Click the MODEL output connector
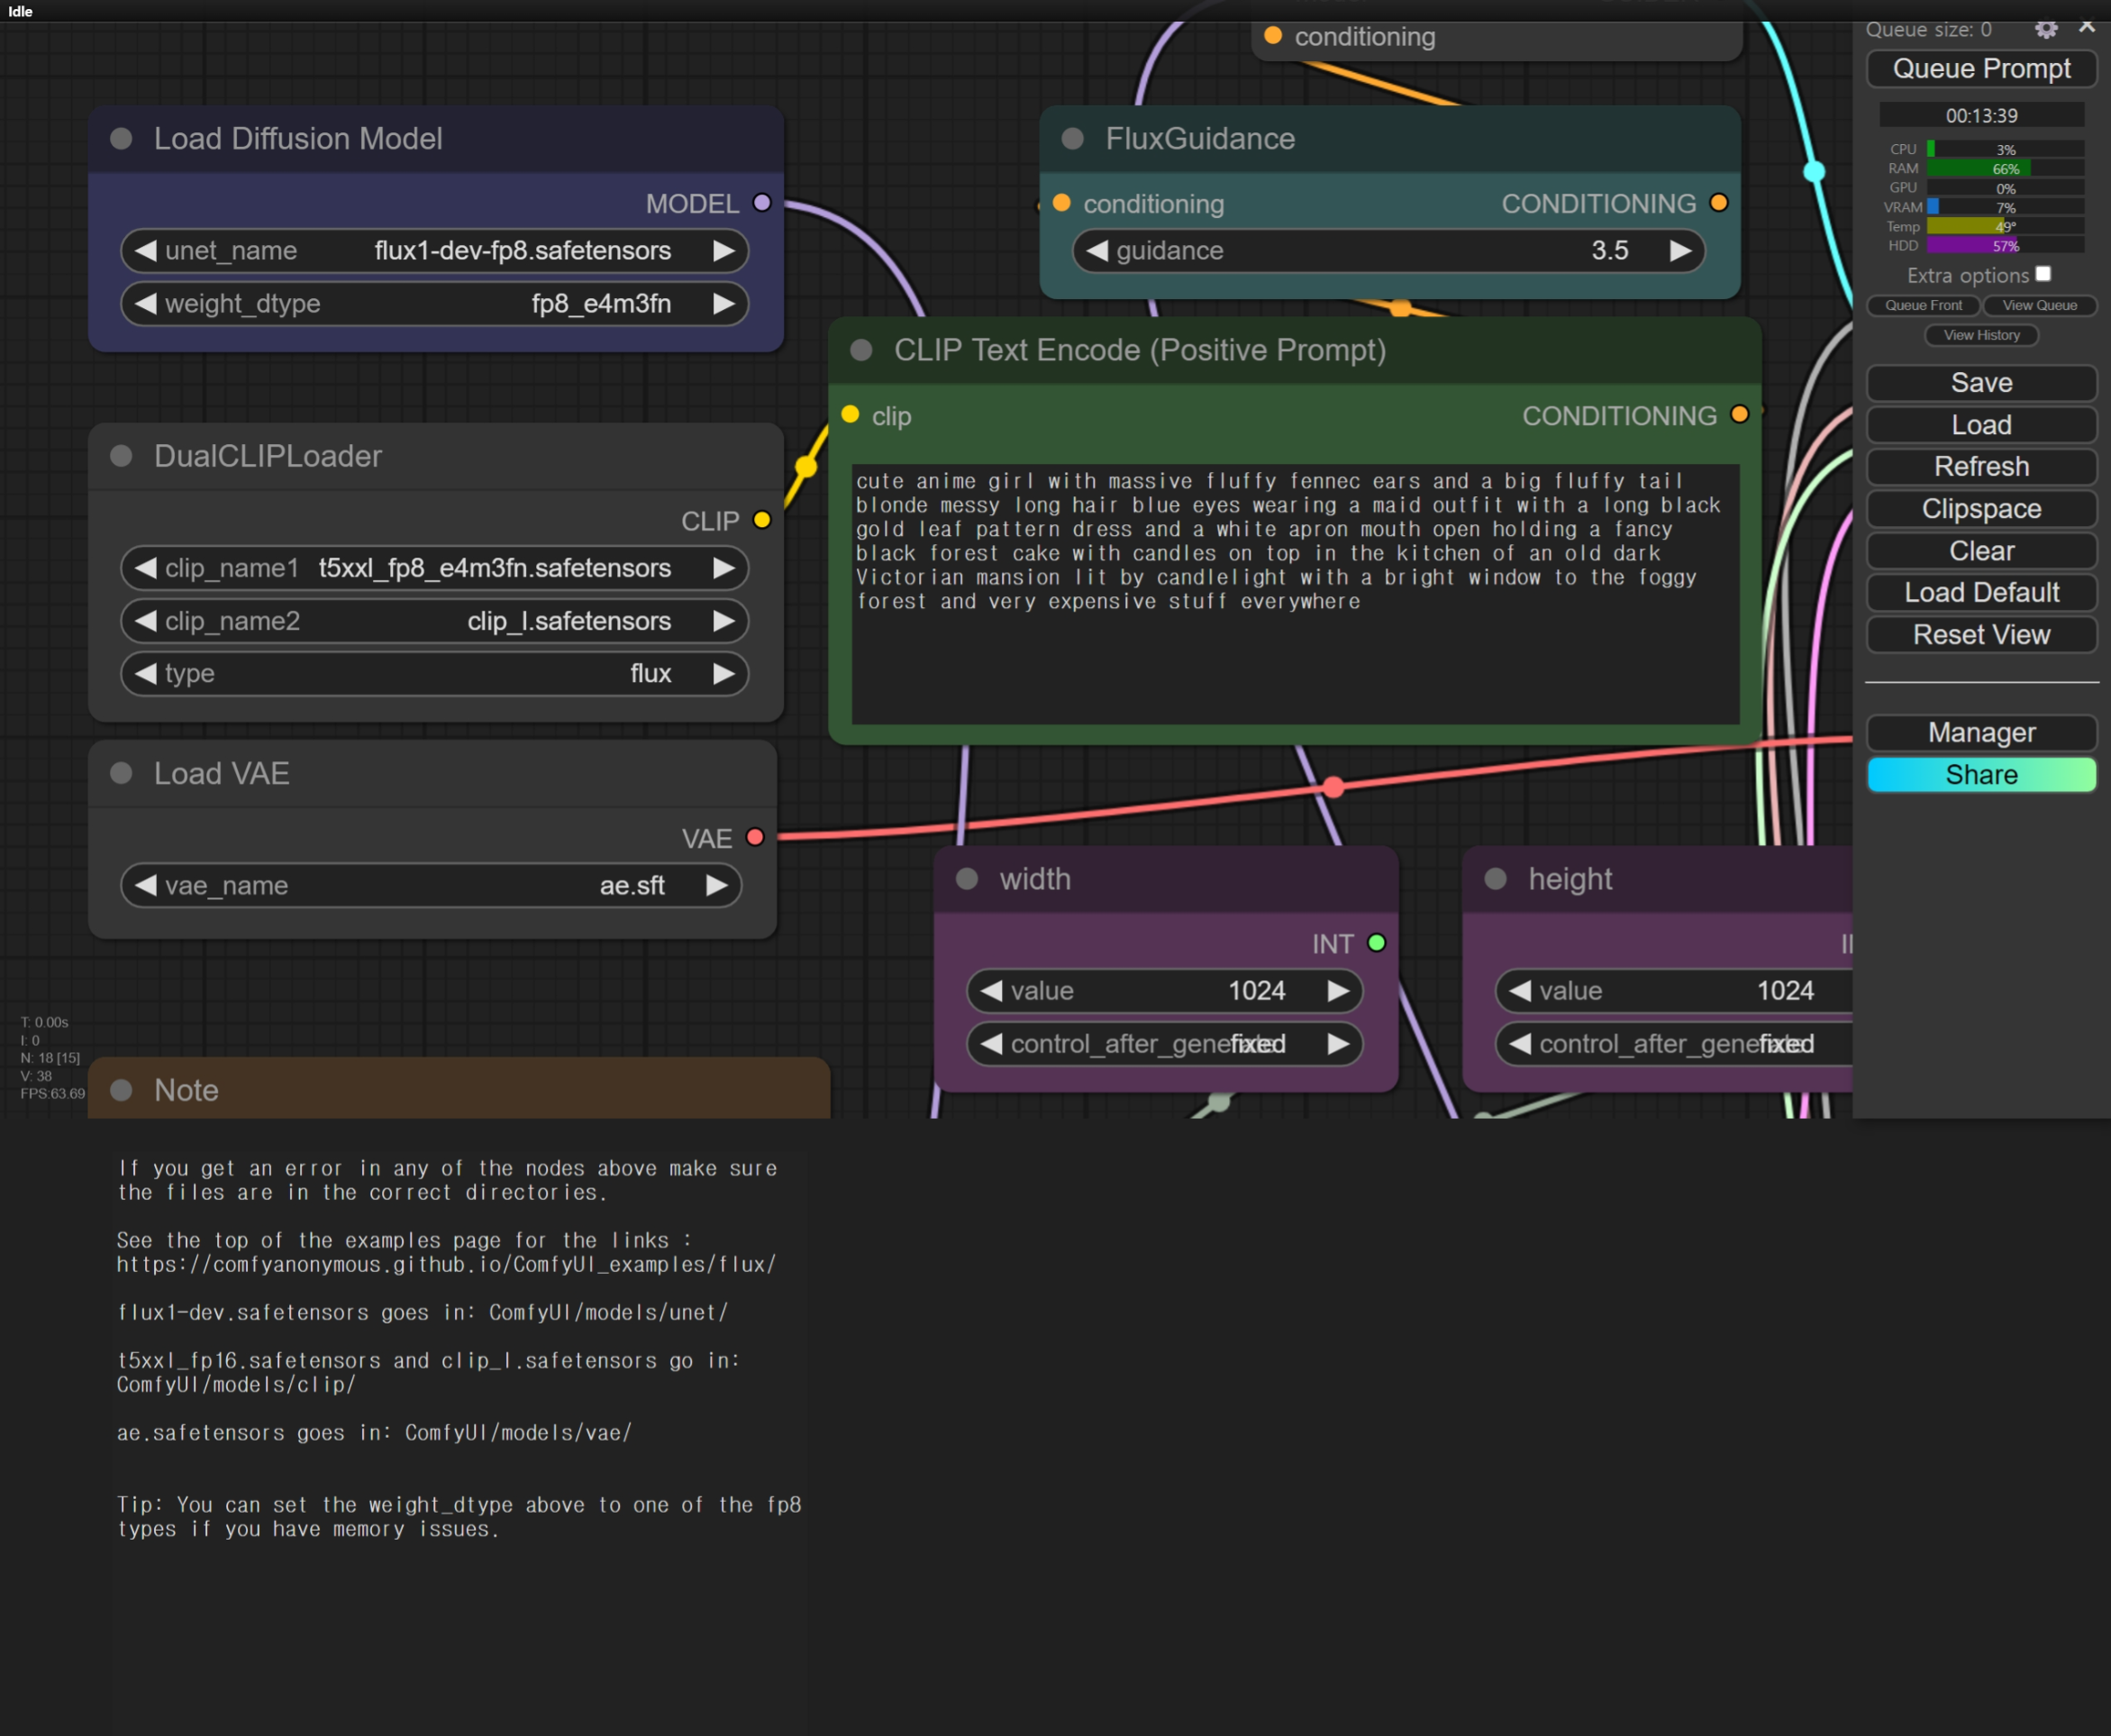The height and width of the screenshot is (1736, 2111). pos(762,203)
